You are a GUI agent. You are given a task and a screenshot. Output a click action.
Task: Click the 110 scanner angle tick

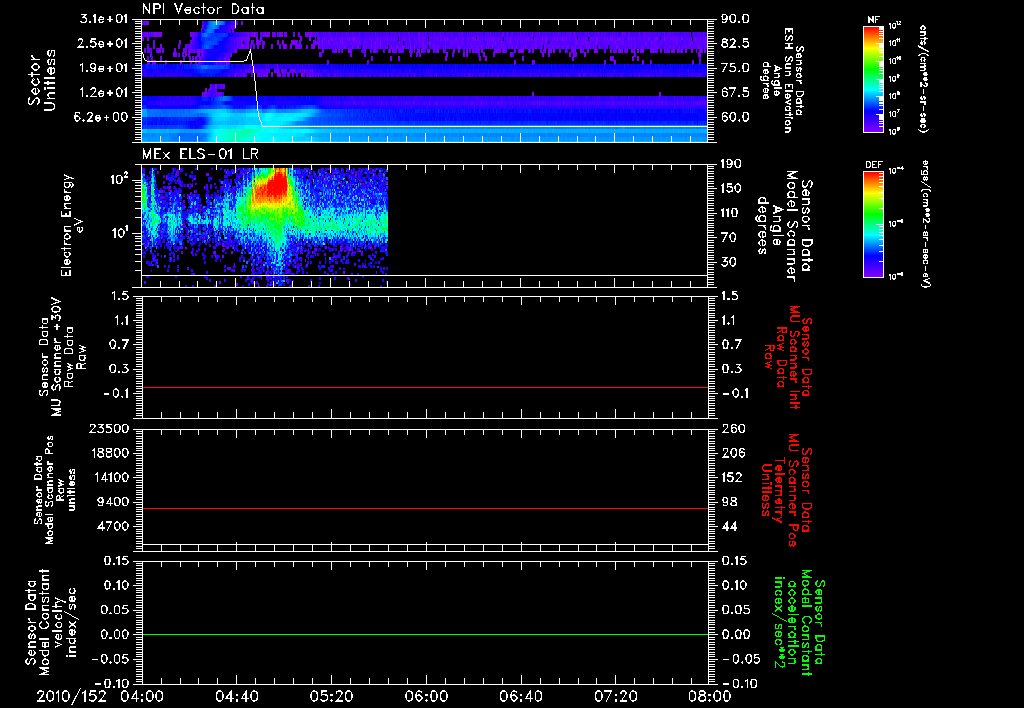click(731, 213)
